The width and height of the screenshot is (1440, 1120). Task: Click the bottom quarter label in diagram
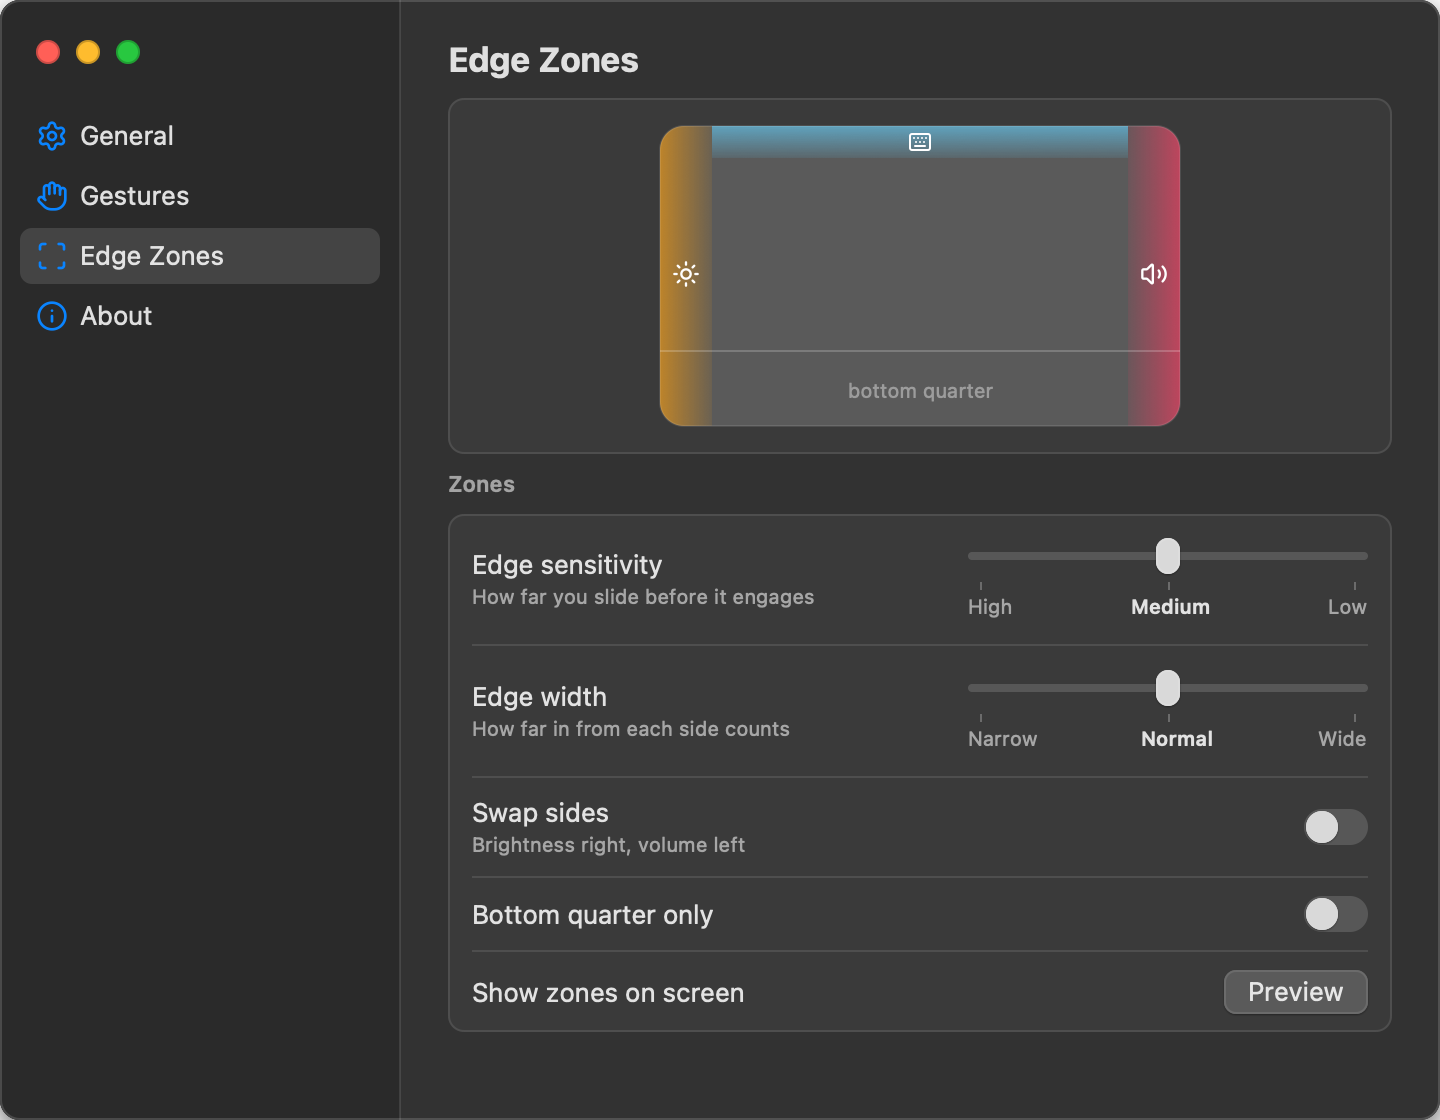[x=920, y=391]
